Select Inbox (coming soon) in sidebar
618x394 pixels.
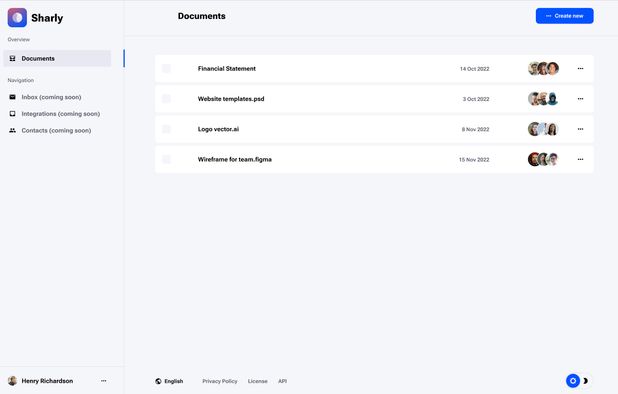point(51,97)
